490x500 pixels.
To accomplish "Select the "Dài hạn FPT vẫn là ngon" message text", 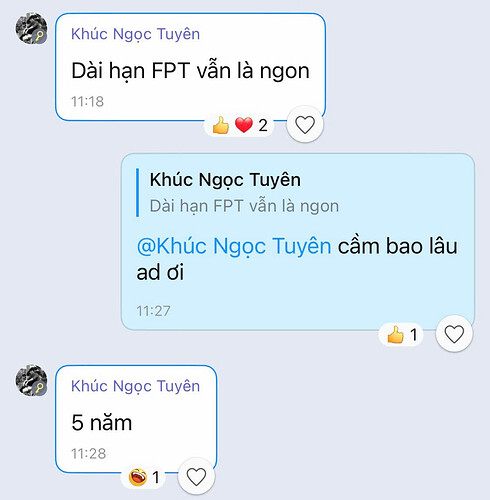I will pyautogui.click(x=190, y=71).
